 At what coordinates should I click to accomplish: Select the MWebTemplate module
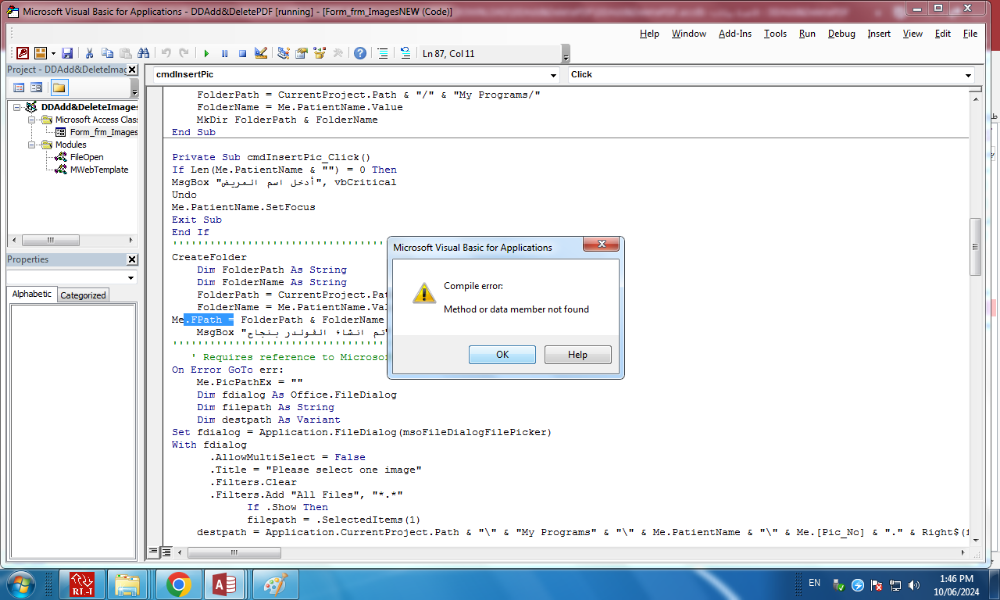click(x=99, y=170)
